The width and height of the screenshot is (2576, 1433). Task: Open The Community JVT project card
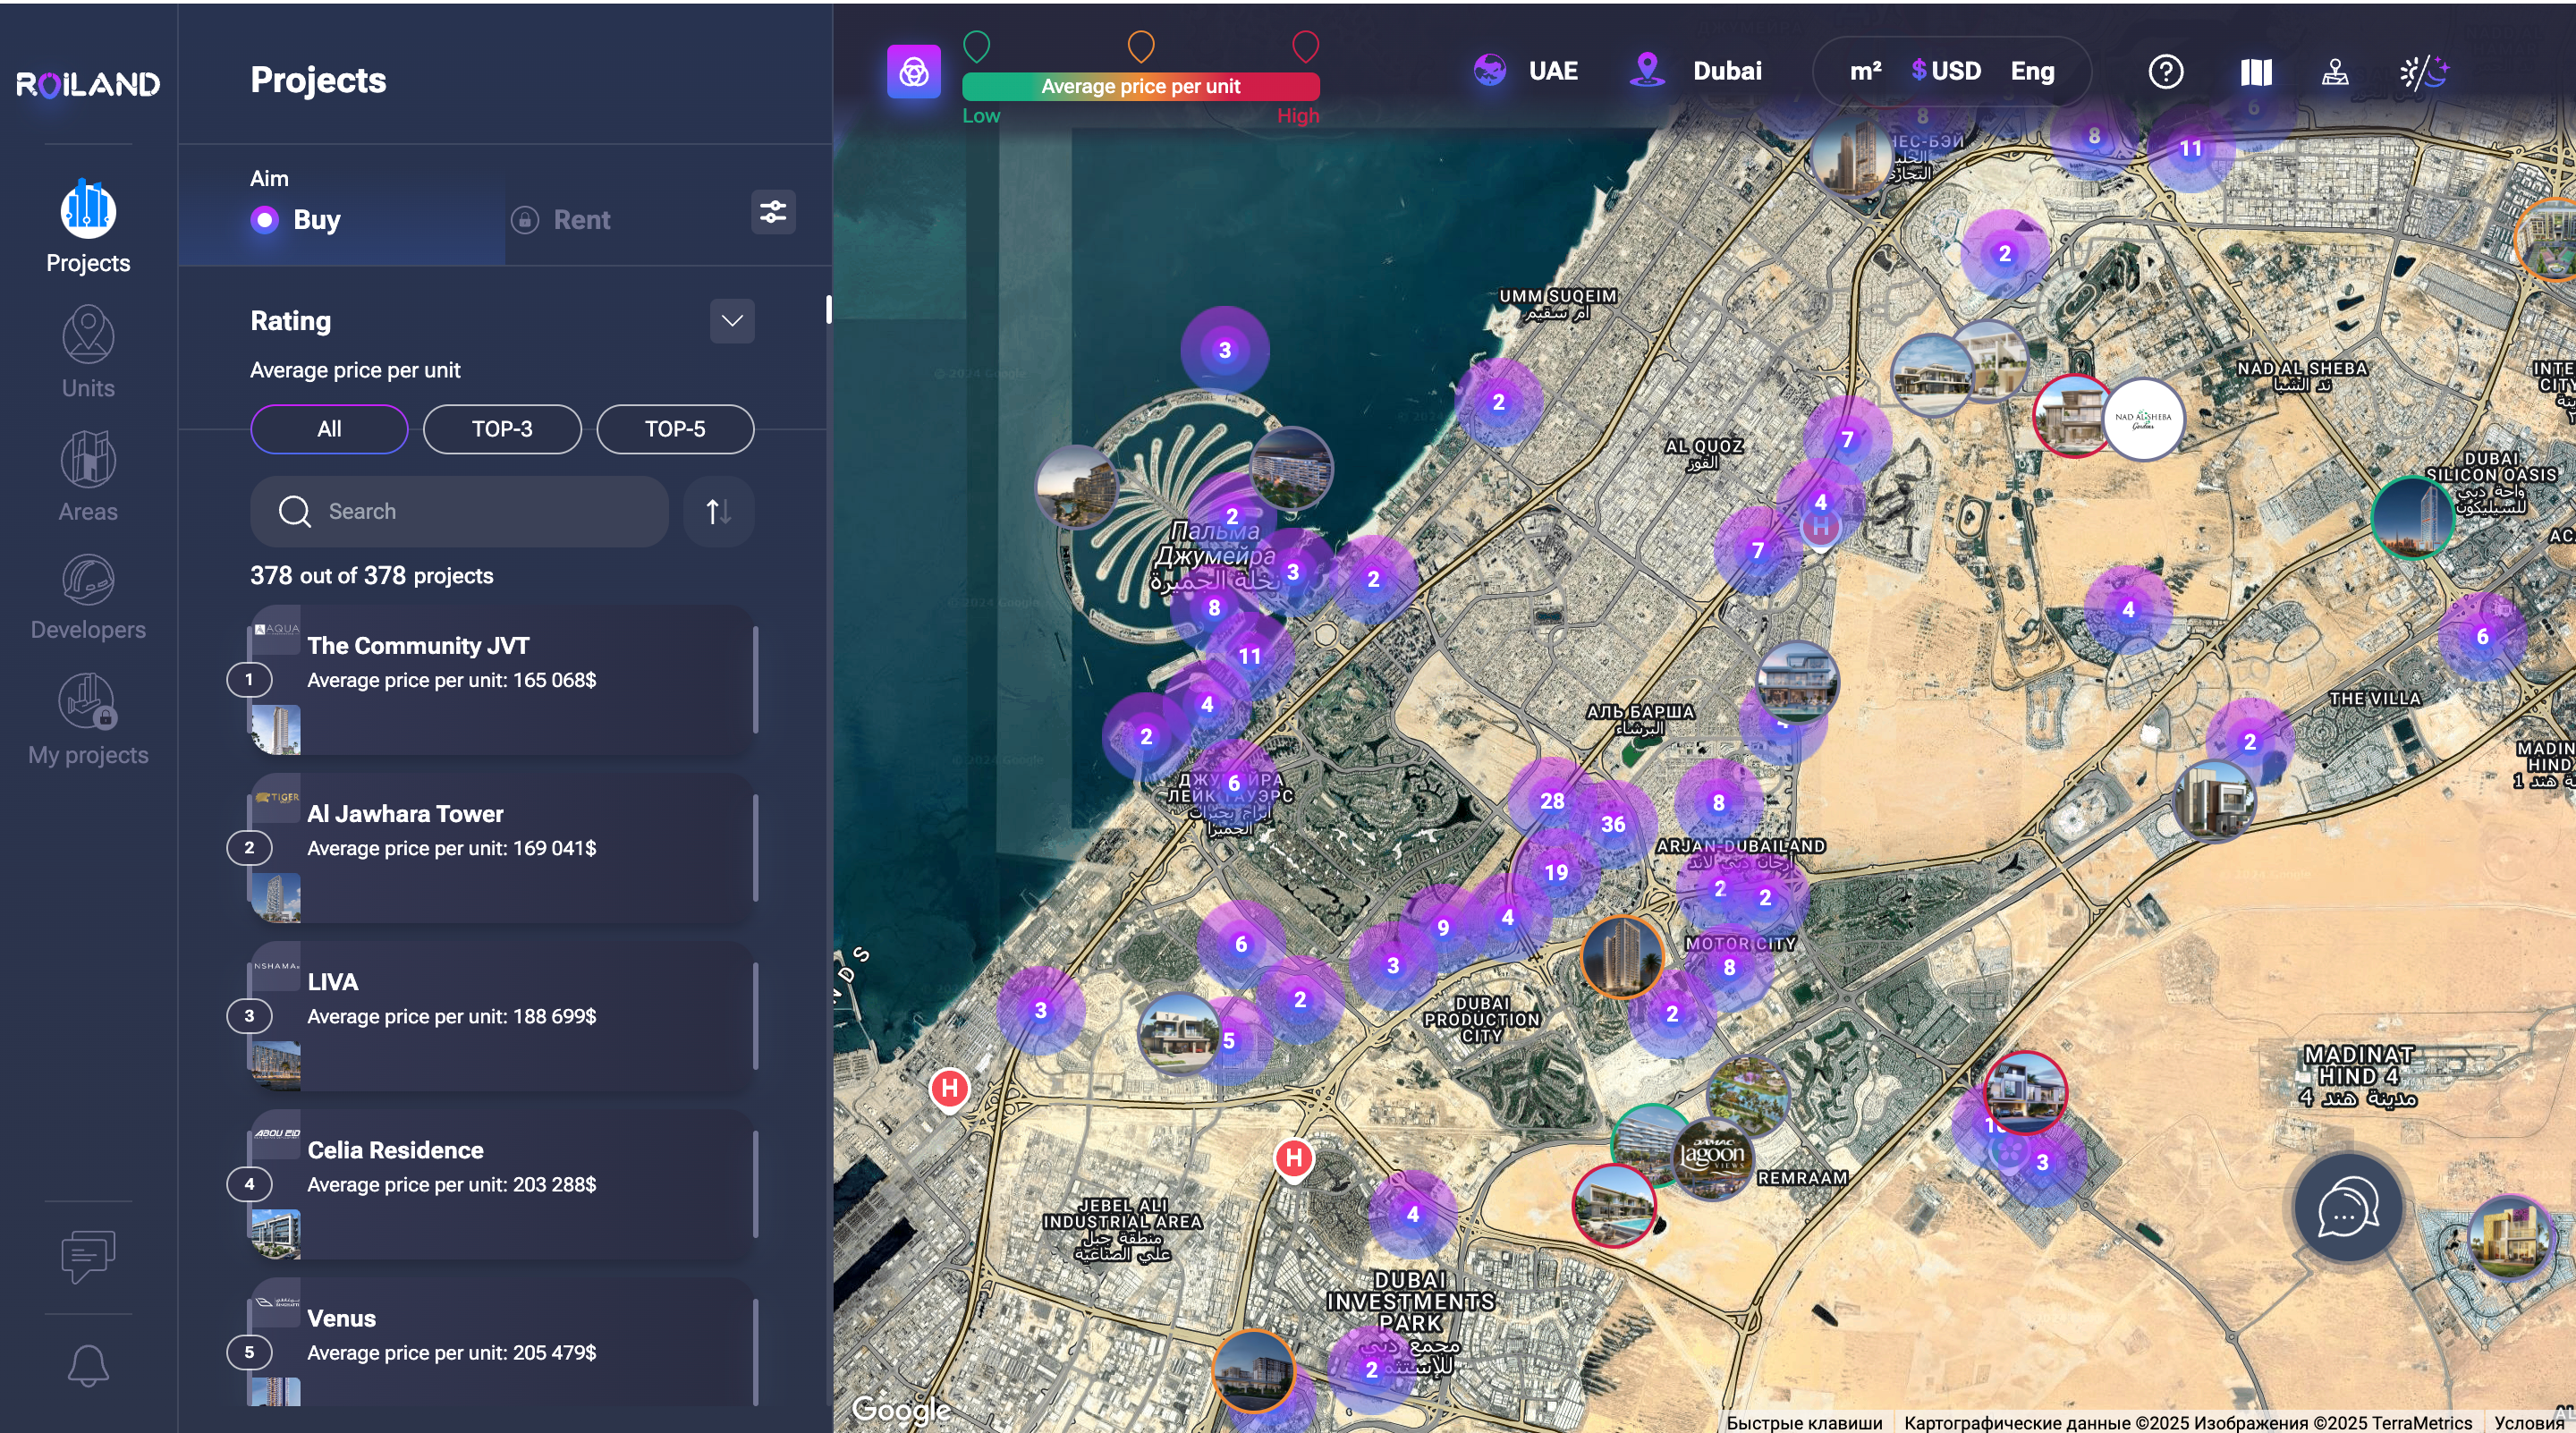pos(501,680)
